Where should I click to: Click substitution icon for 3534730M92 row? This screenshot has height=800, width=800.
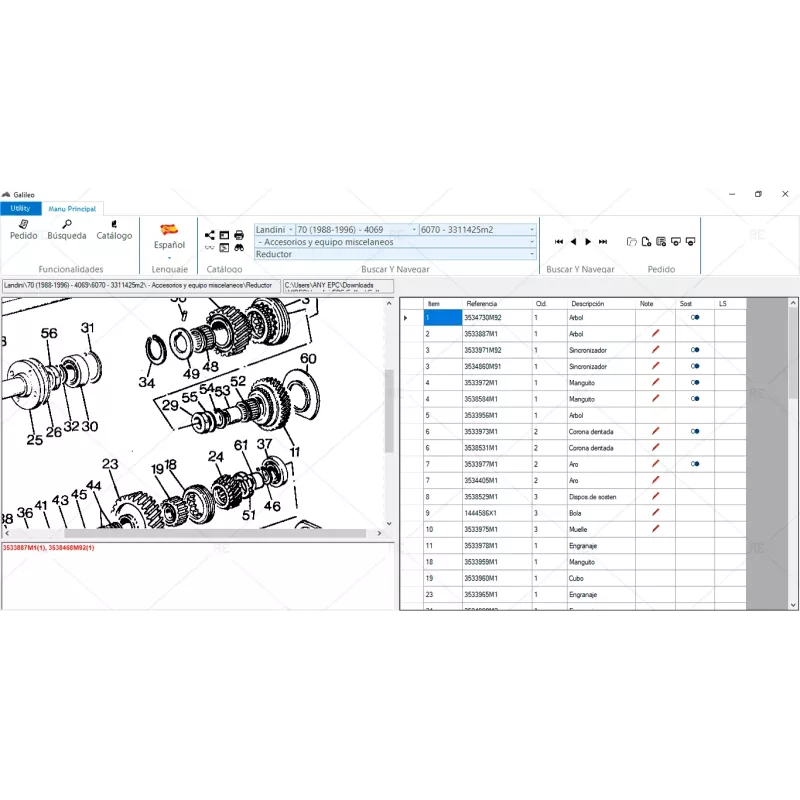point(694,317)
